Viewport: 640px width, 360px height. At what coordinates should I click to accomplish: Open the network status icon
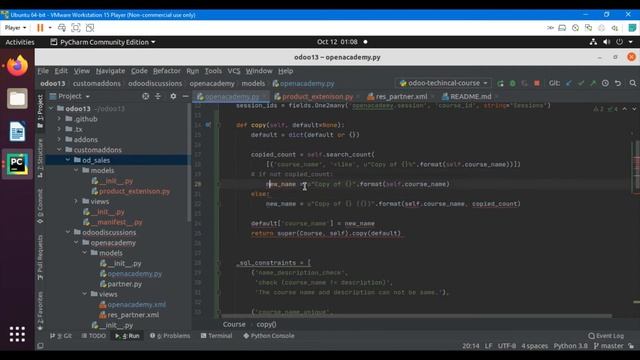(x=593, y=42)
